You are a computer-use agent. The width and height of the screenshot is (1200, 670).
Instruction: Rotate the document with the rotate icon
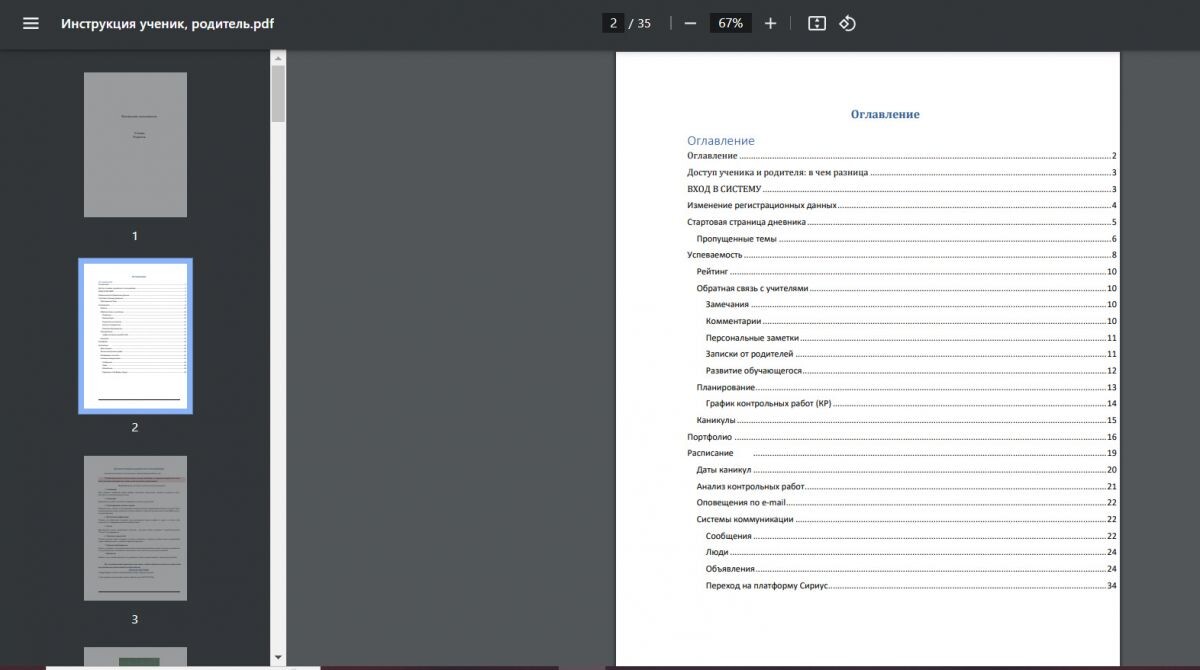pos(847,23)
